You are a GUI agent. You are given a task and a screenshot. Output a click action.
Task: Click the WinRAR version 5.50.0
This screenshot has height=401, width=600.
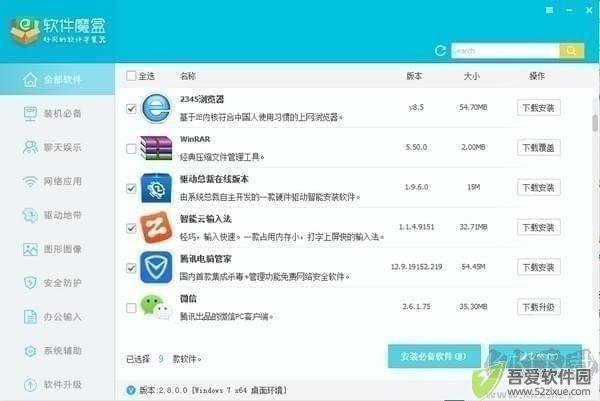pyautogui.click(x=416, y=147)
